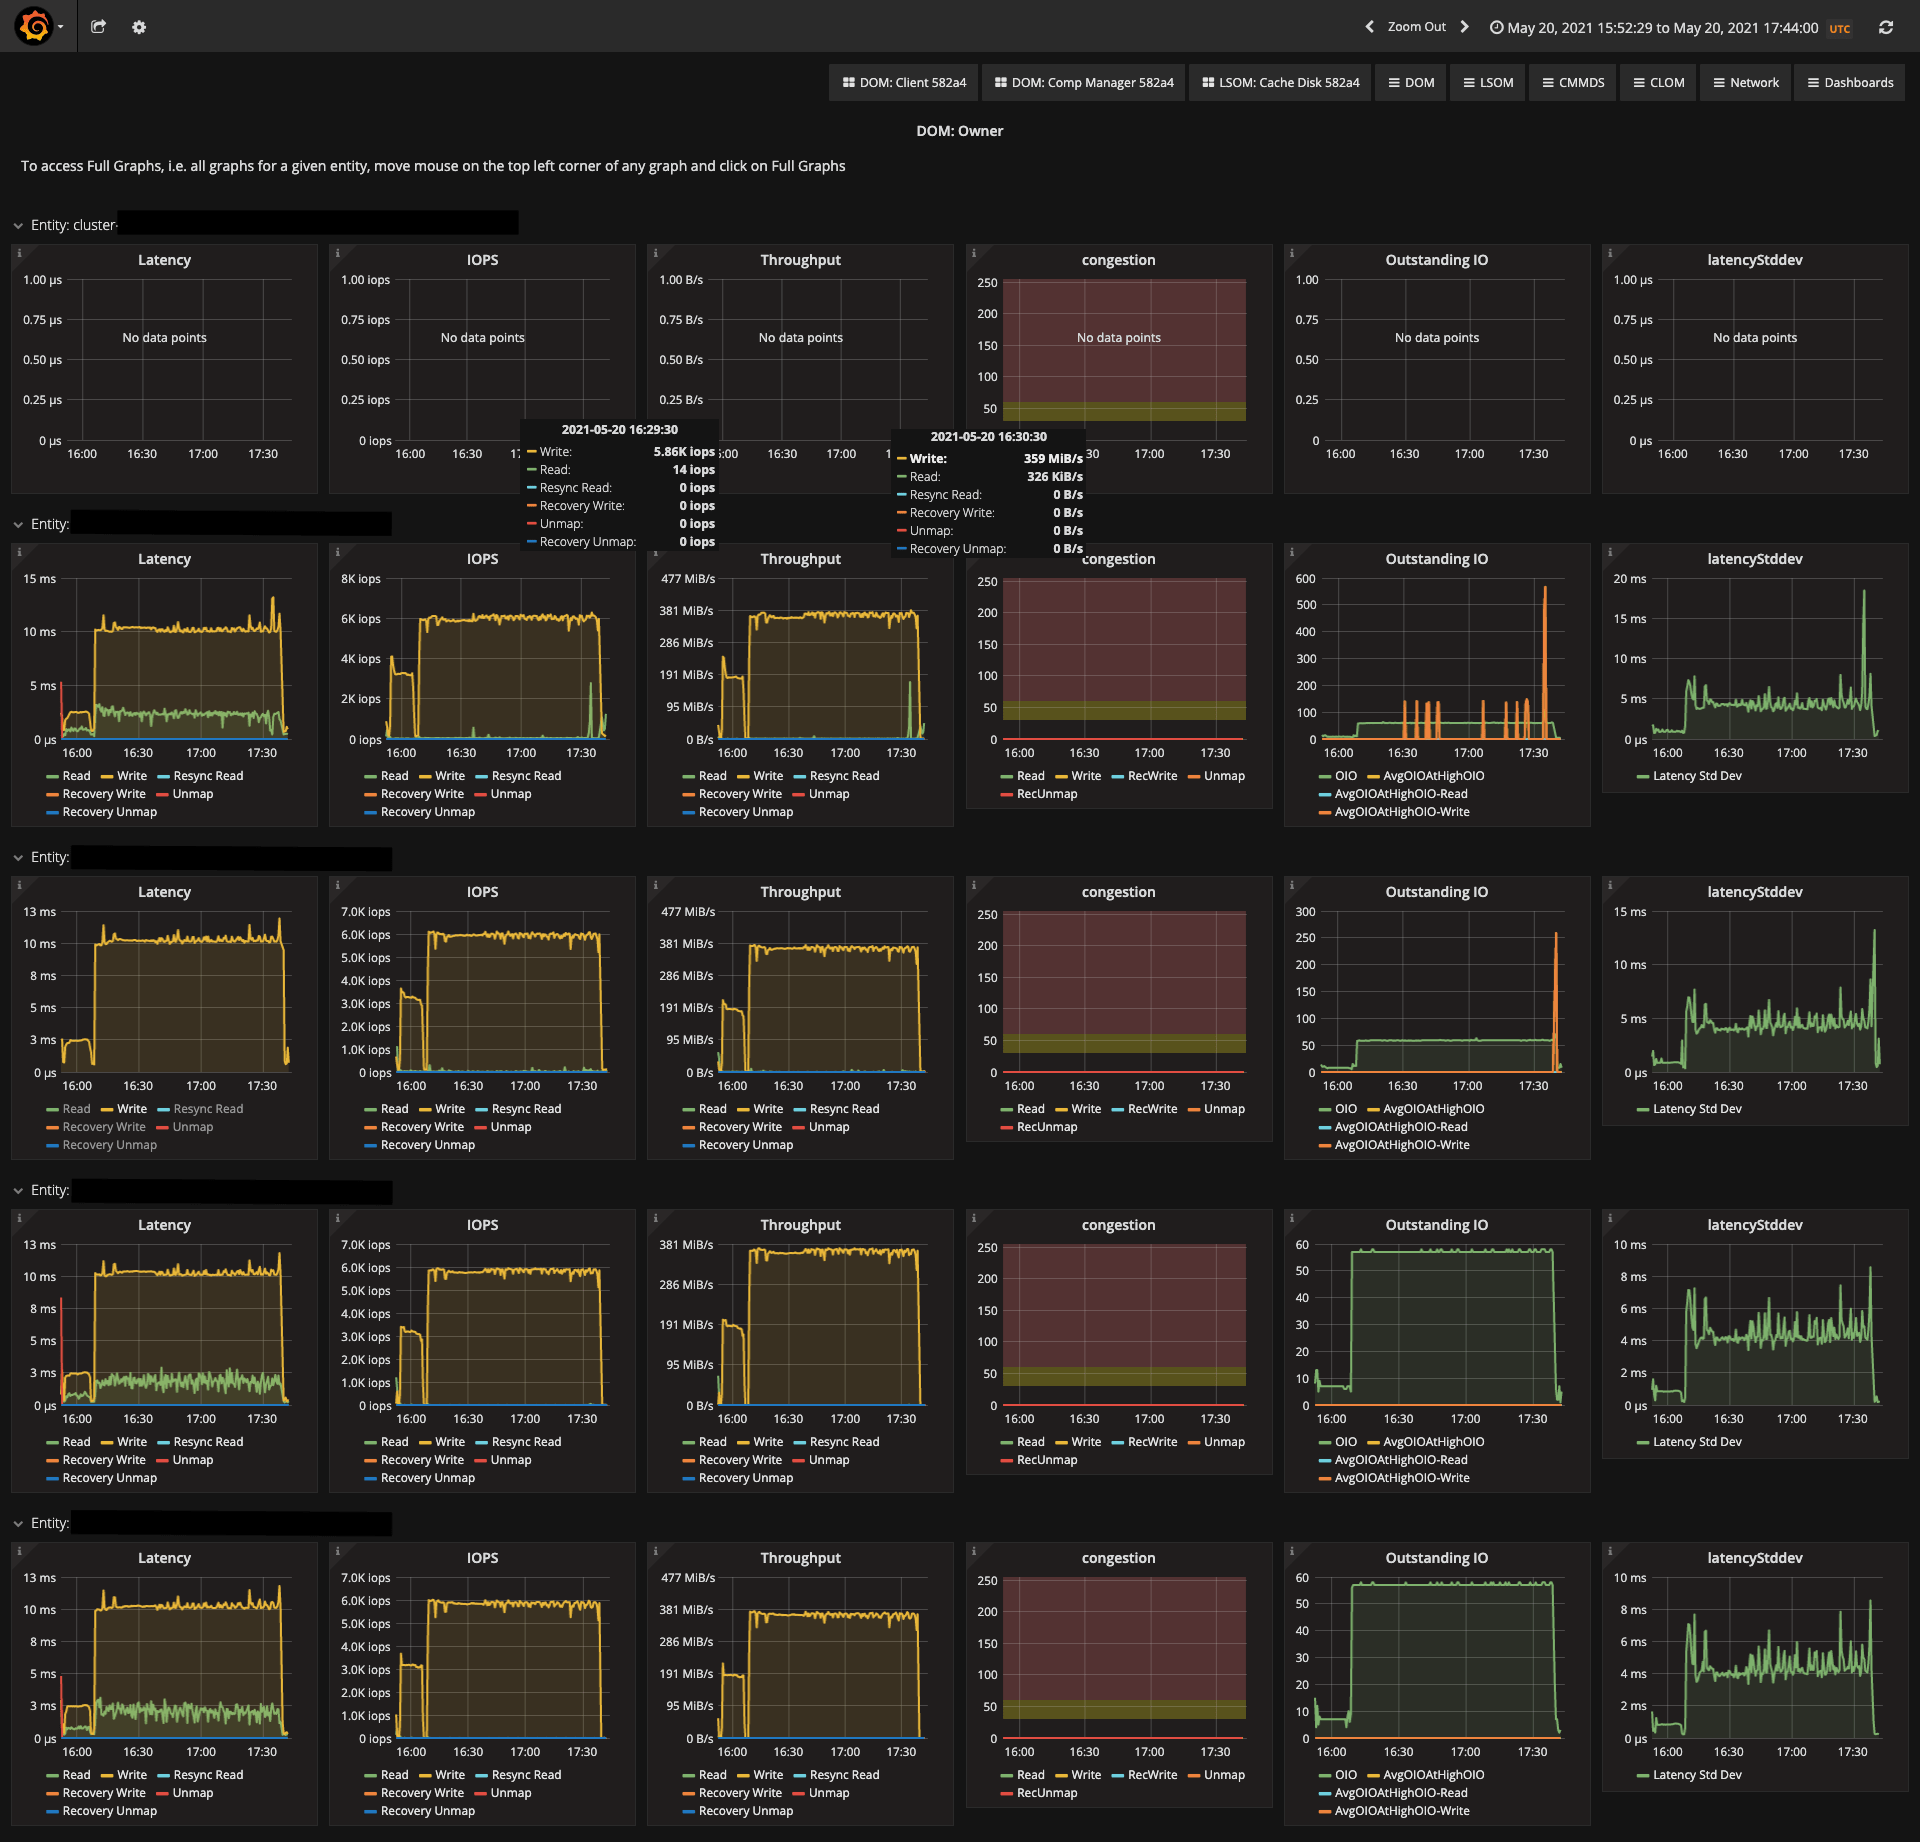Viewport: 1920px width, 1842px height.
Task: Open the Grafana logo home menu
Action: click(34, 26)
